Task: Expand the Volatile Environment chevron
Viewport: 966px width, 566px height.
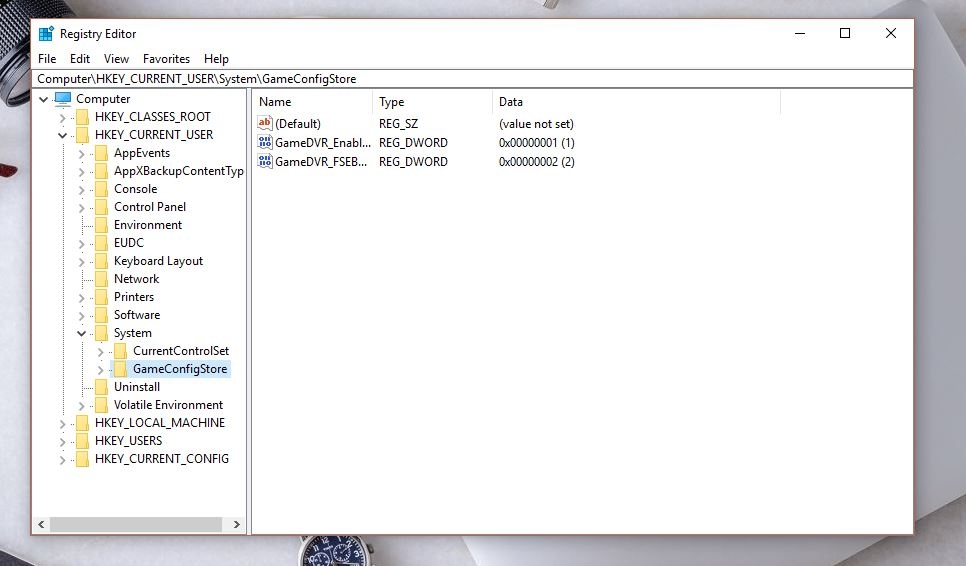Action: (81, 406)
